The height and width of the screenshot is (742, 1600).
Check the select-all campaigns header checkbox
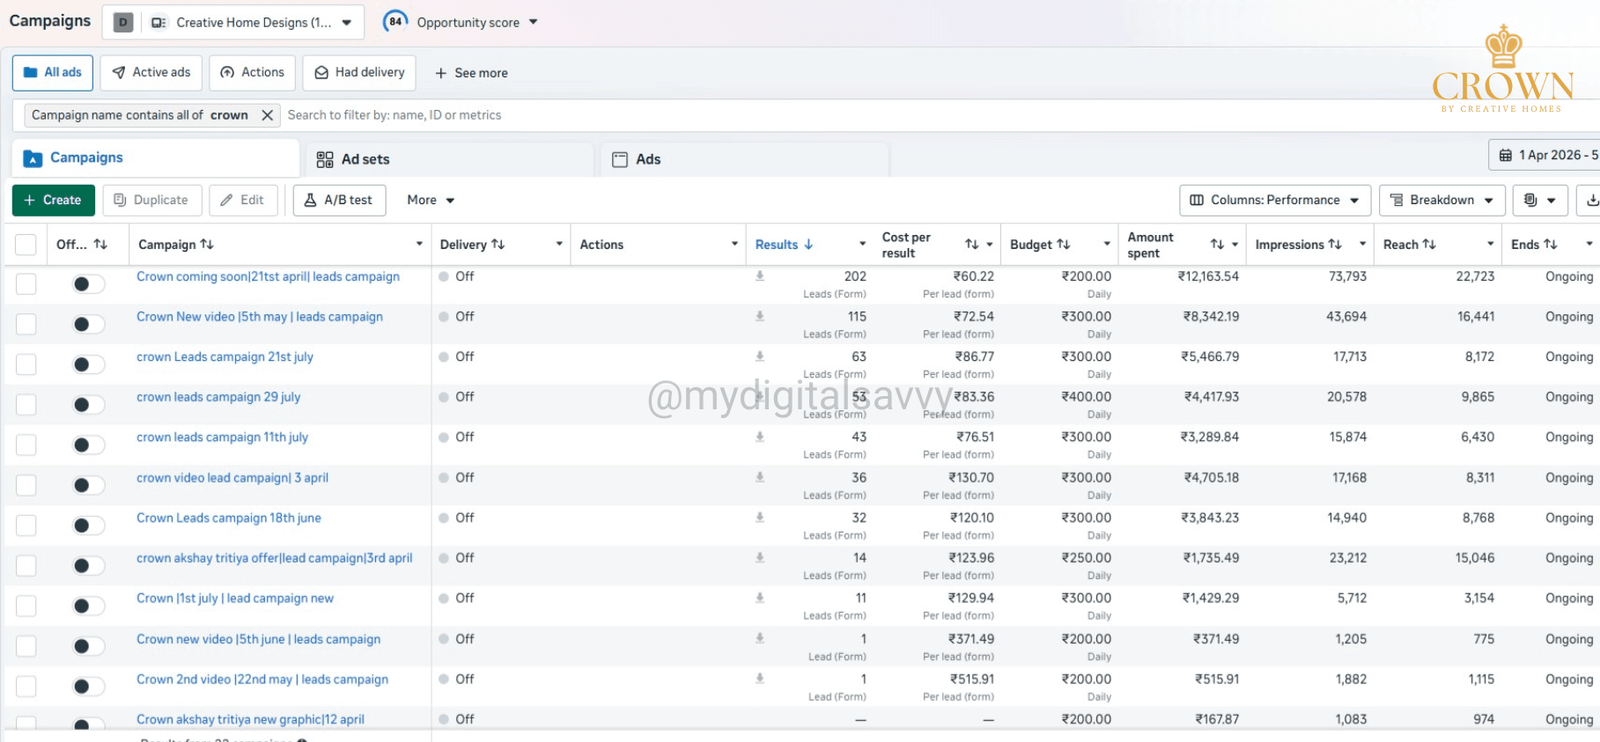point(26,245)
